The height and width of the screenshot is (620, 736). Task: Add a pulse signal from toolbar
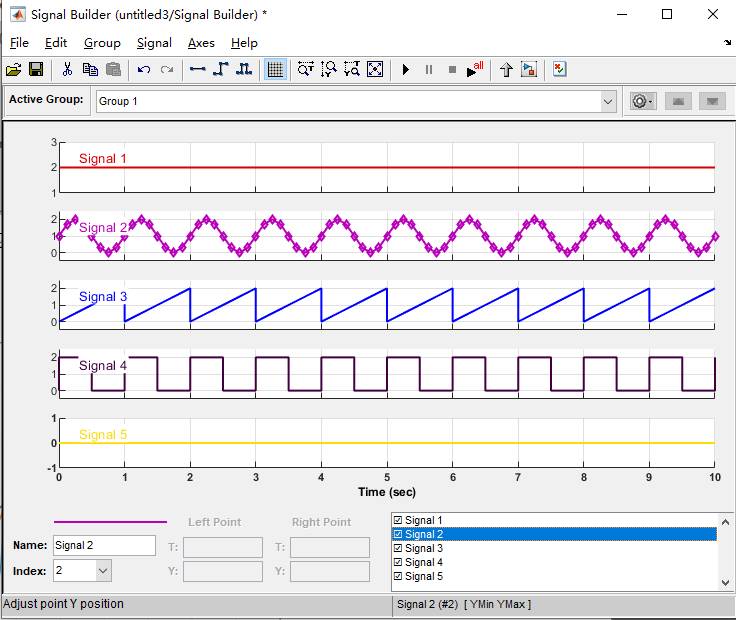(243, 69)
